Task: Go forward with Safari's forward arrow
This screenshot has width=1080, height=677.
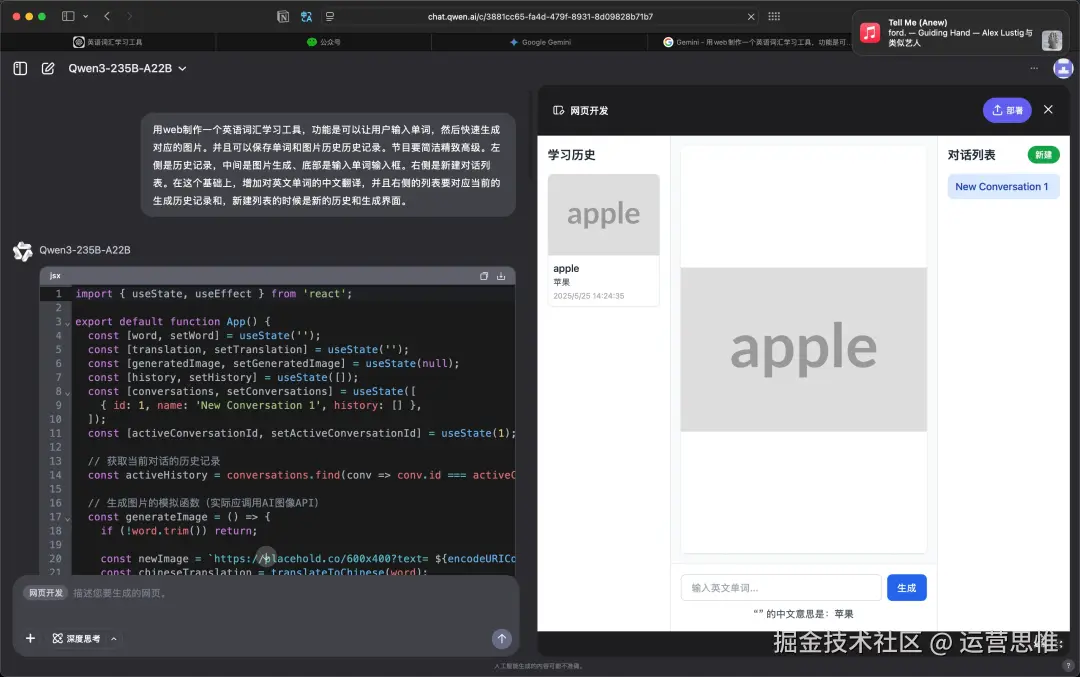Action: click(129, 16)
